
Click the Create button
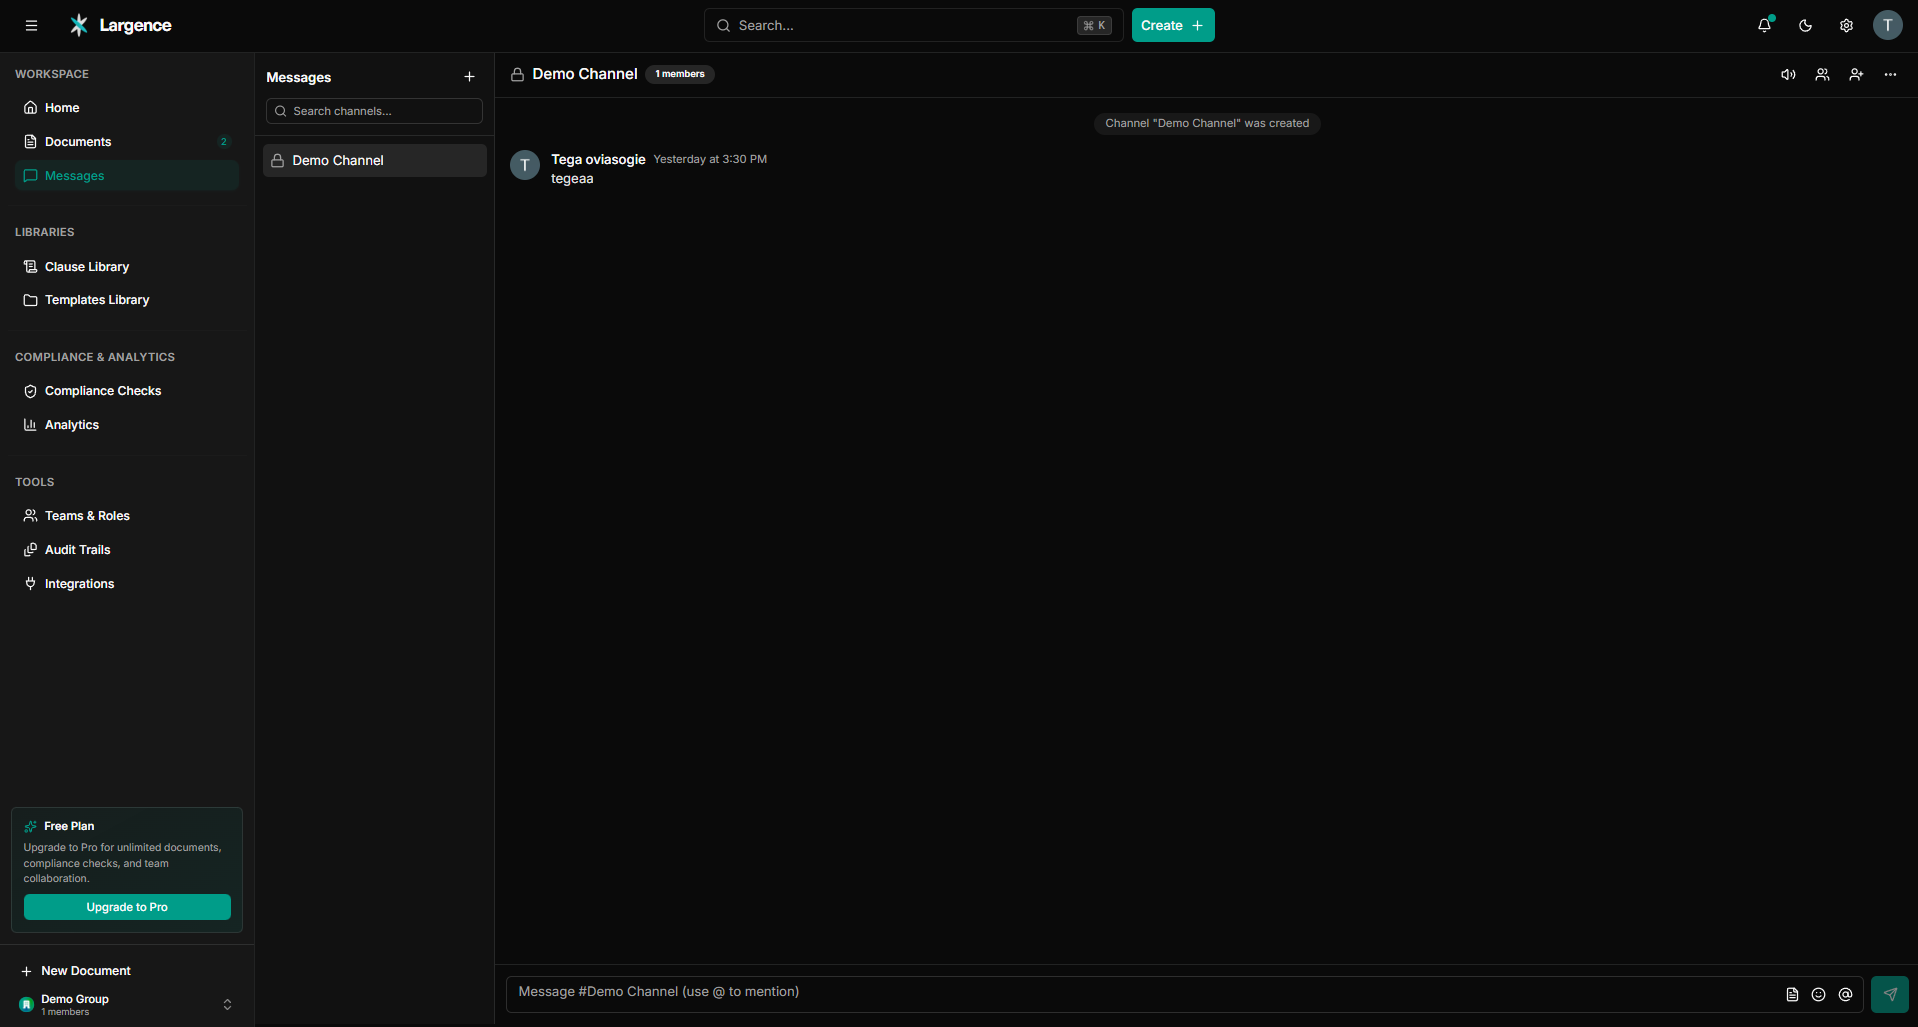pyautogui.click(x=1173, y=26)
